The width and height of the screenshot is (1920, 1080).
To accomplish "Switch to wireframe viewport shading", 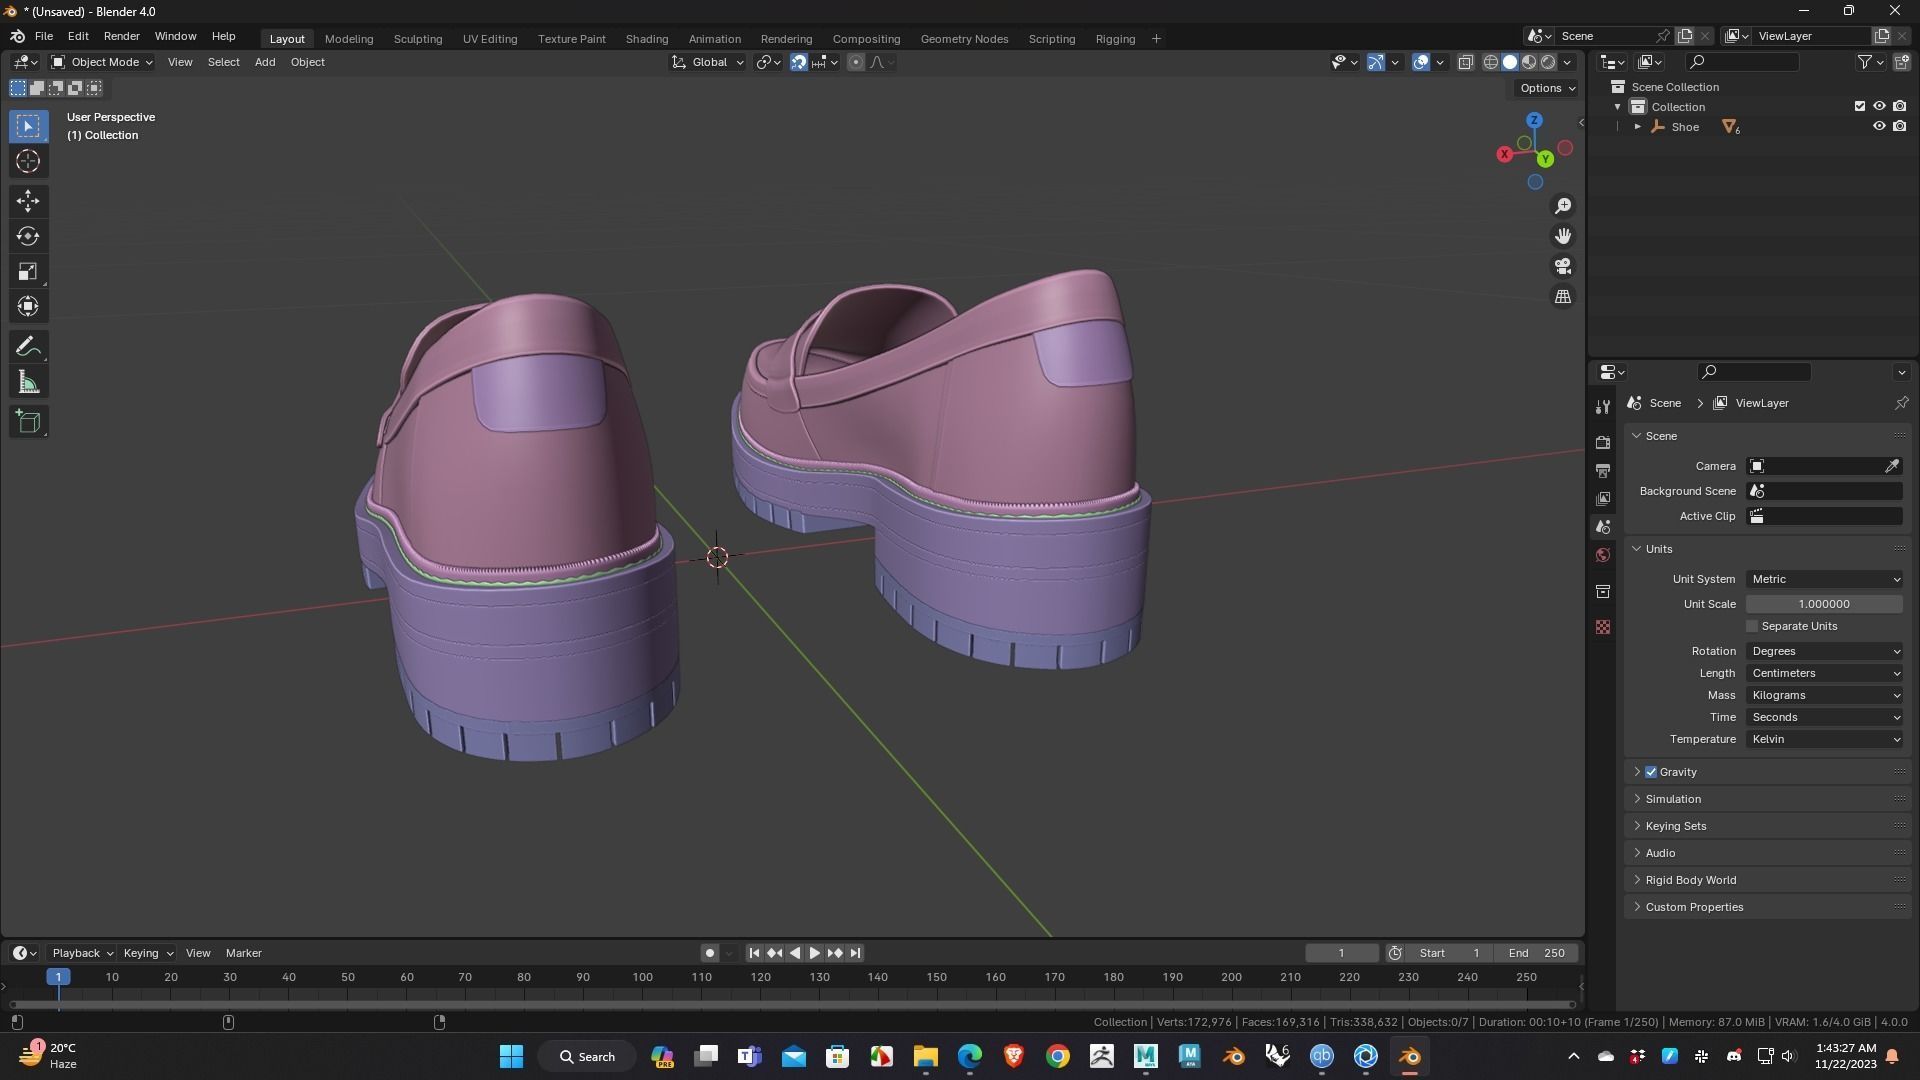I will [x=1490, y=62].
